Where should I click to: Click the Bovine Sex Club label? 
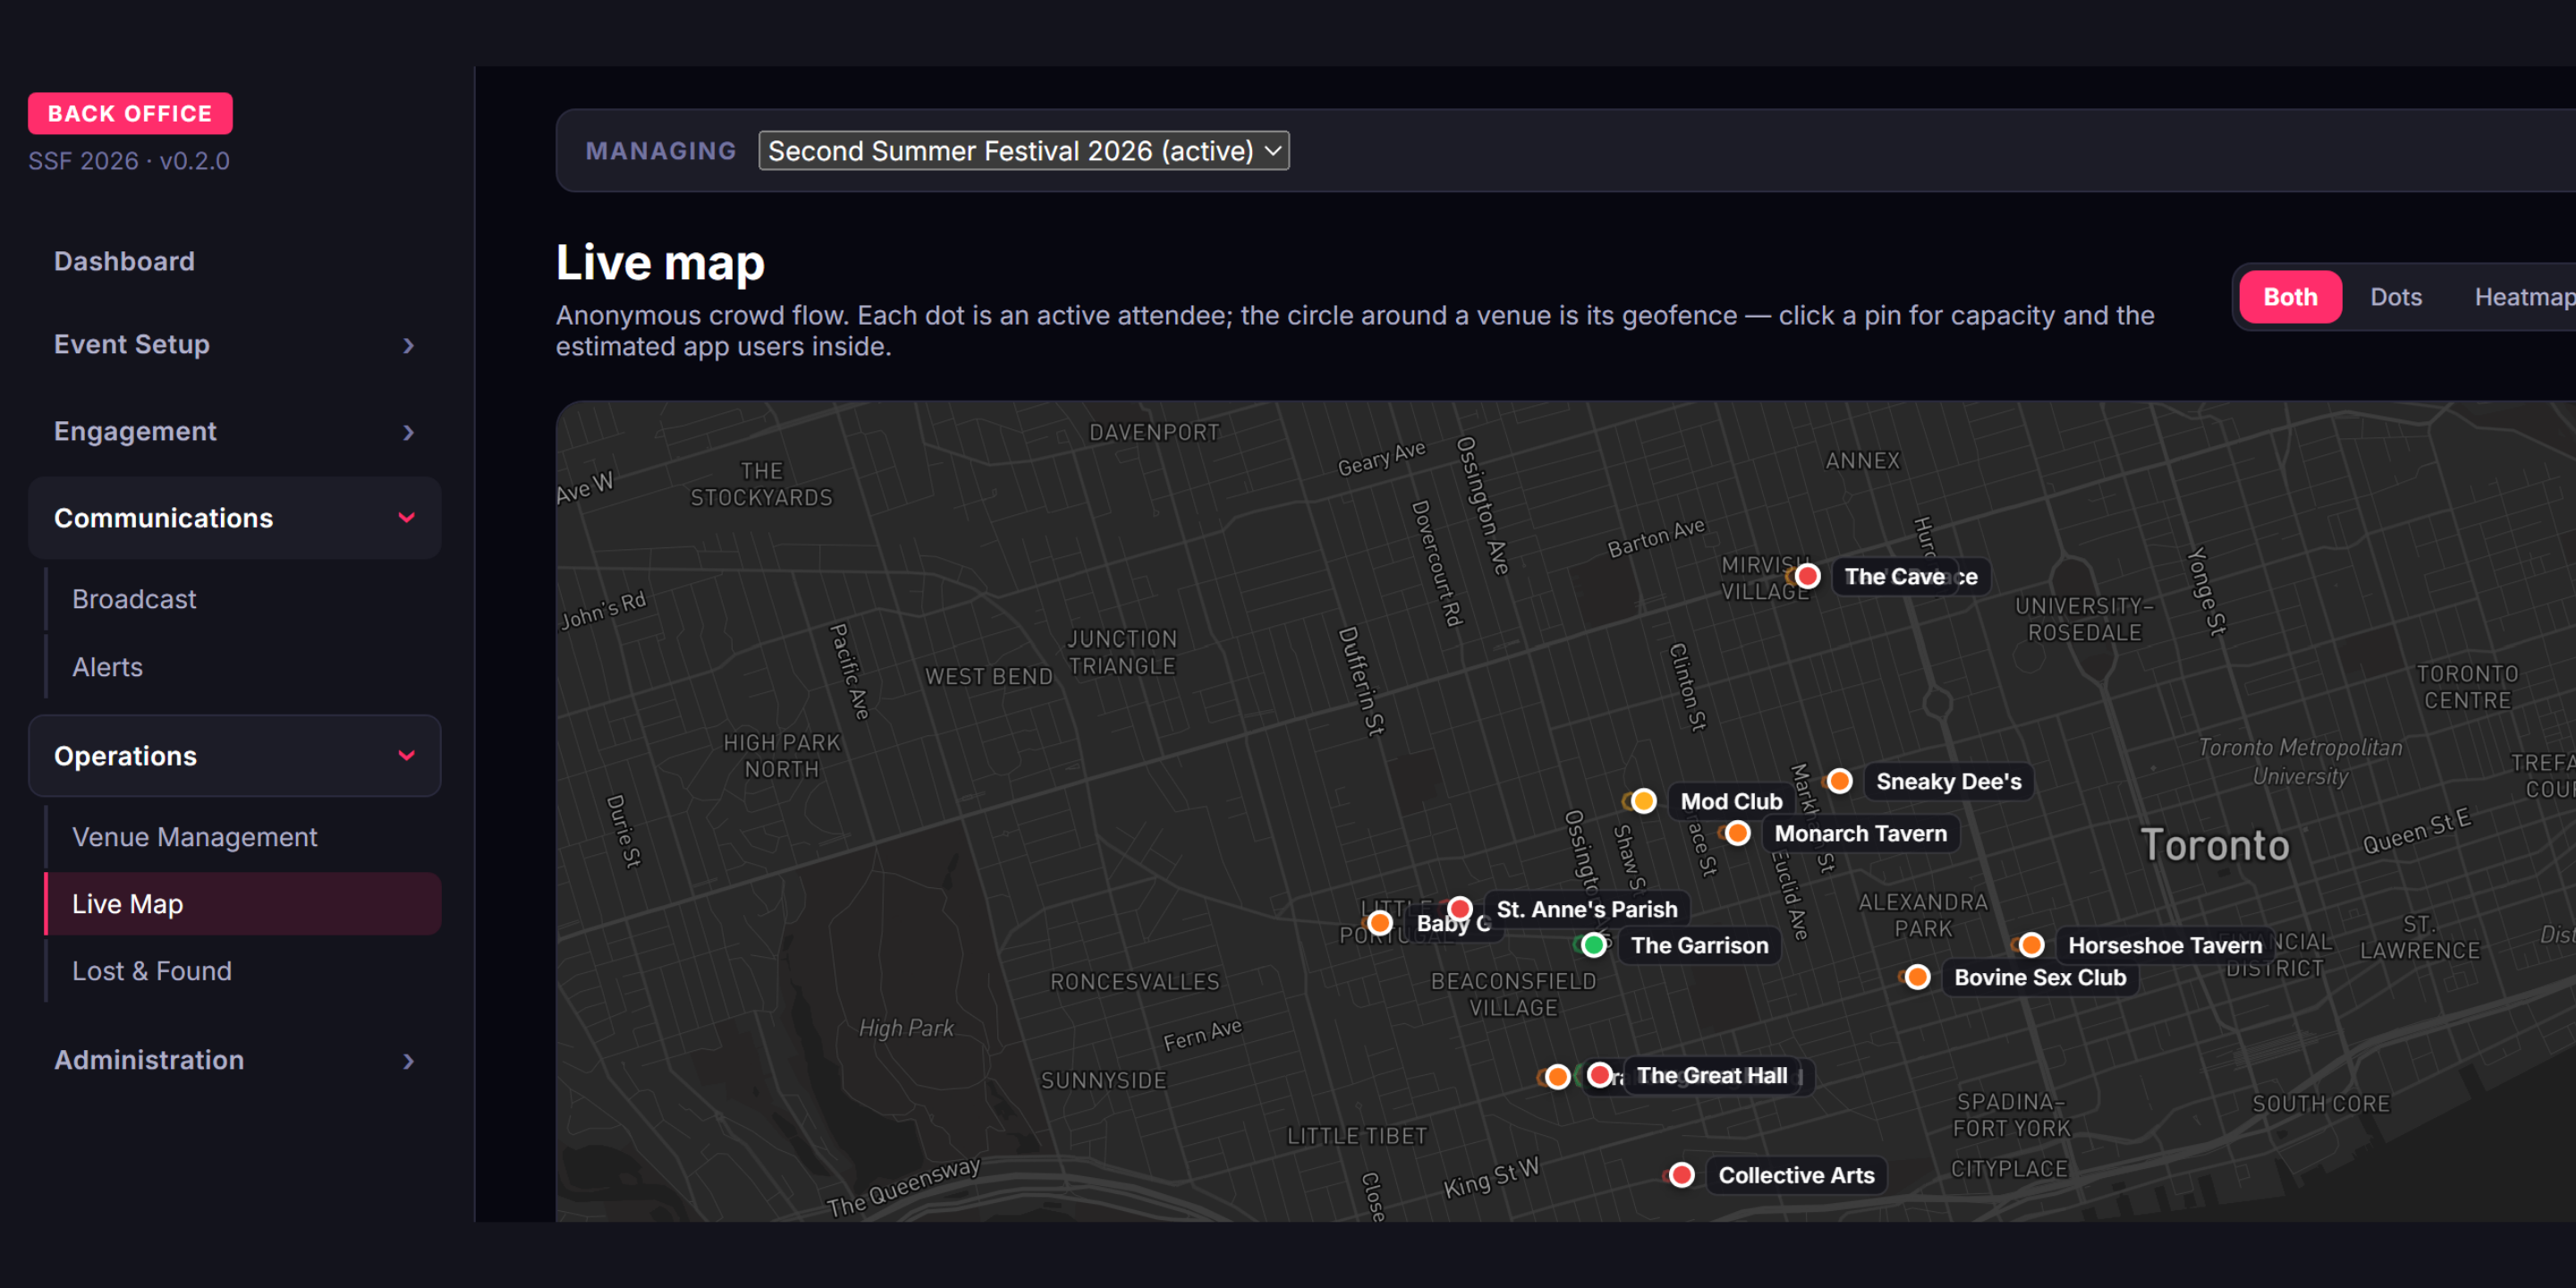[2040, 977]
